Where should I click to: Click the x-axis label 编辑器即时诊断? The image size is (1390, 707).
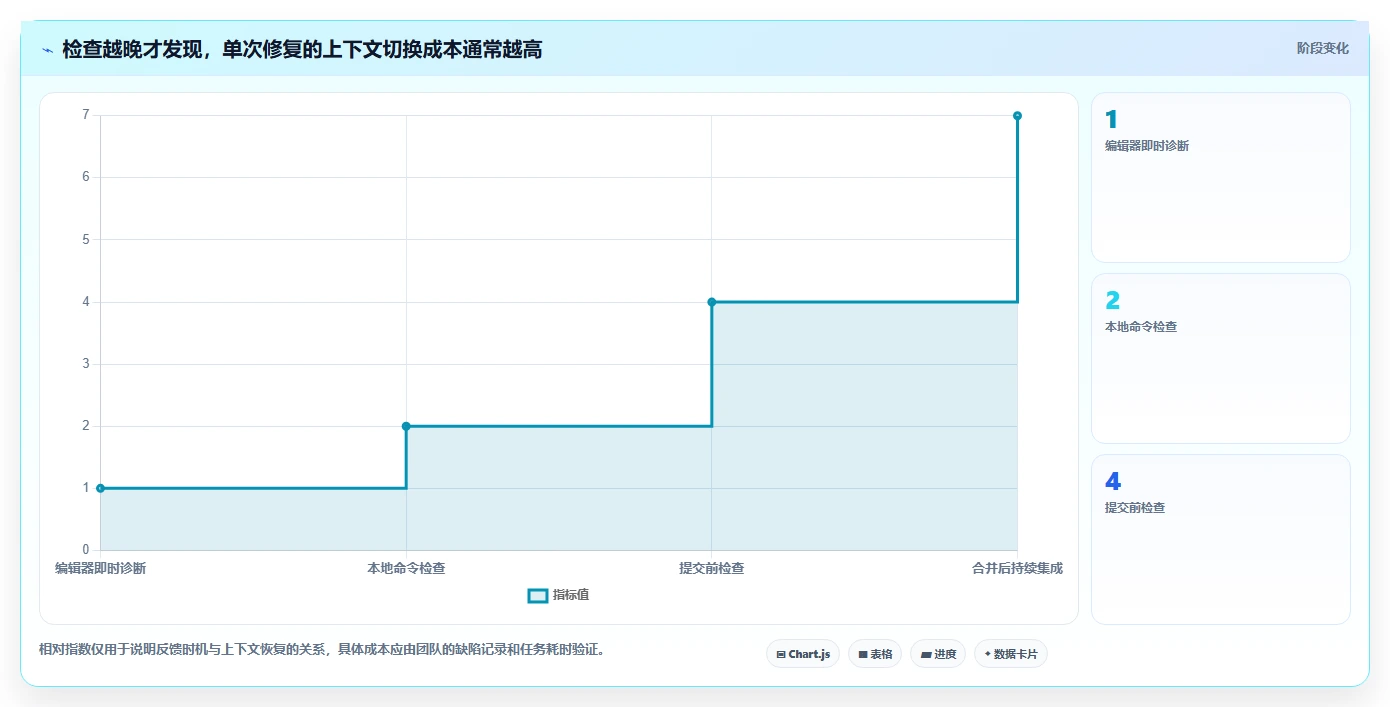100,569
